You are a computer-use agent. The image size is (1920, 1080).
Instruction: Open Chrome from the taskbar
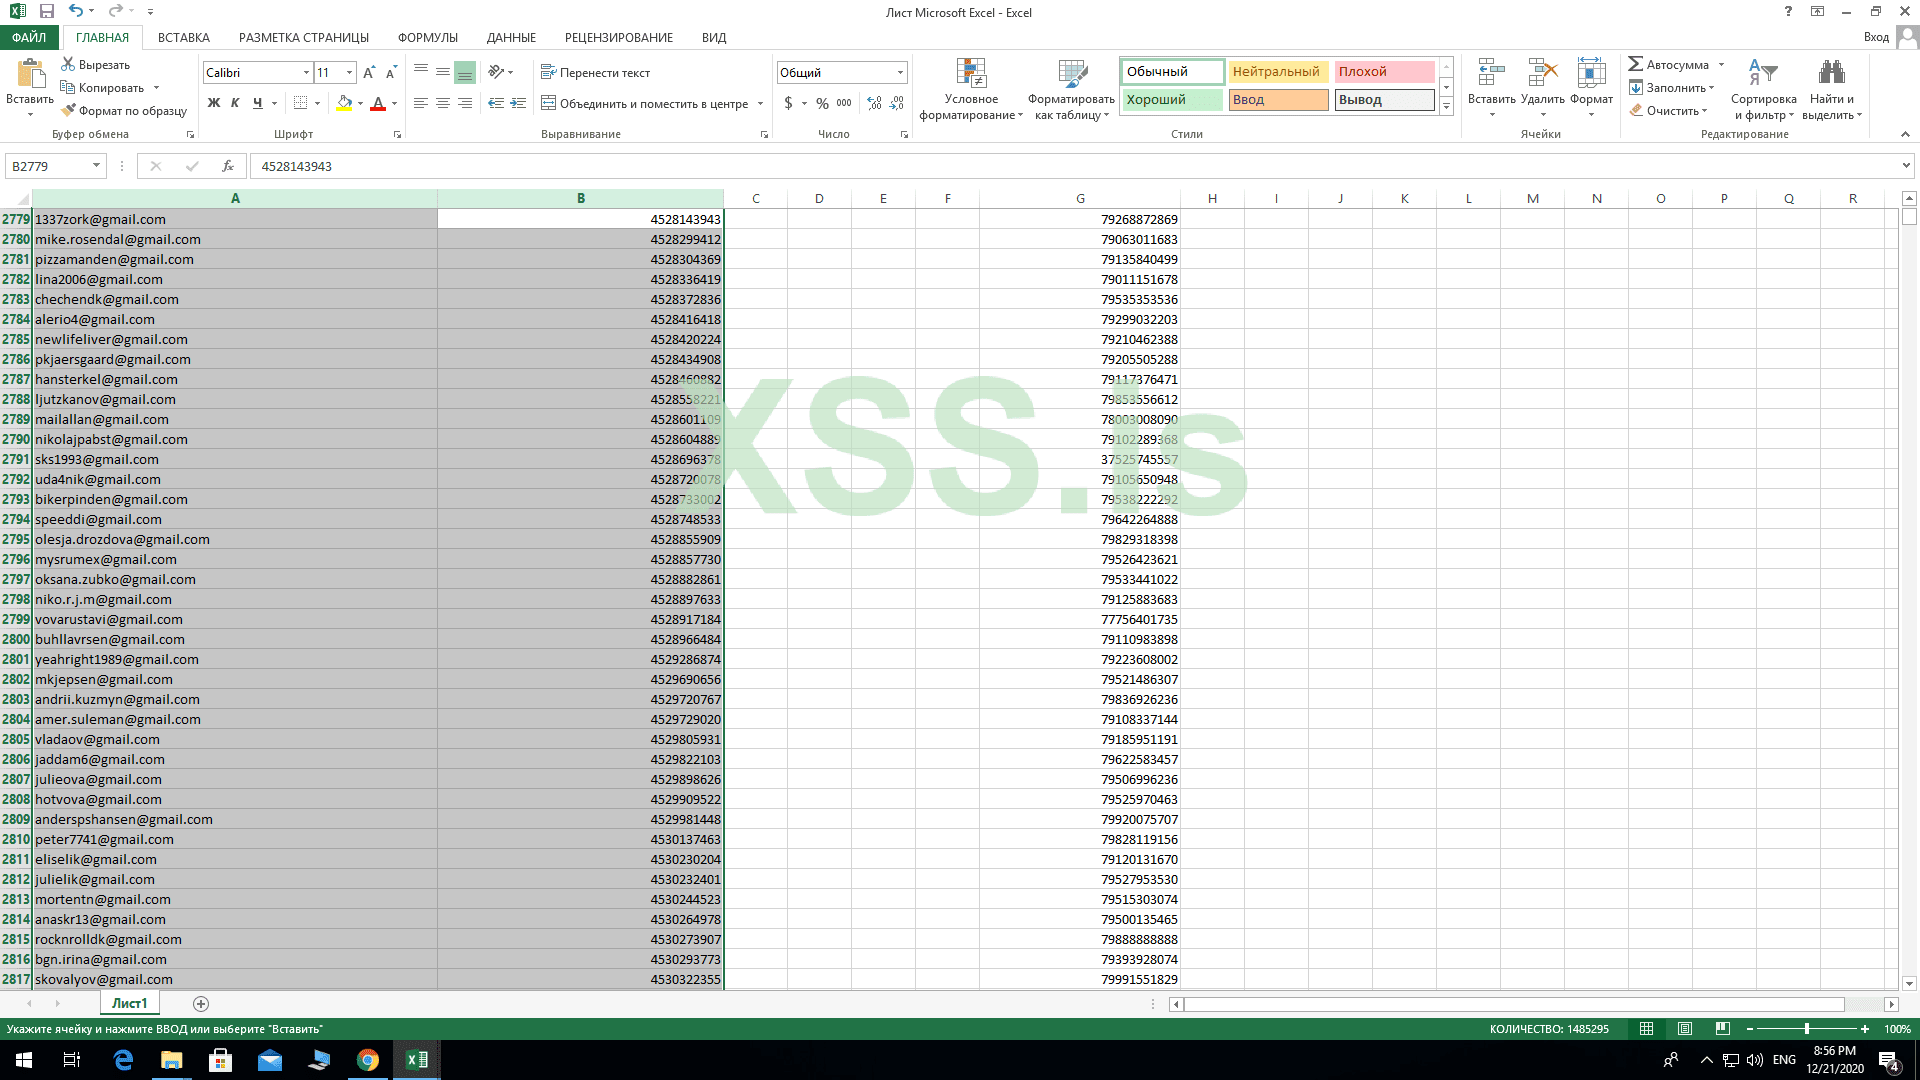368,1060
